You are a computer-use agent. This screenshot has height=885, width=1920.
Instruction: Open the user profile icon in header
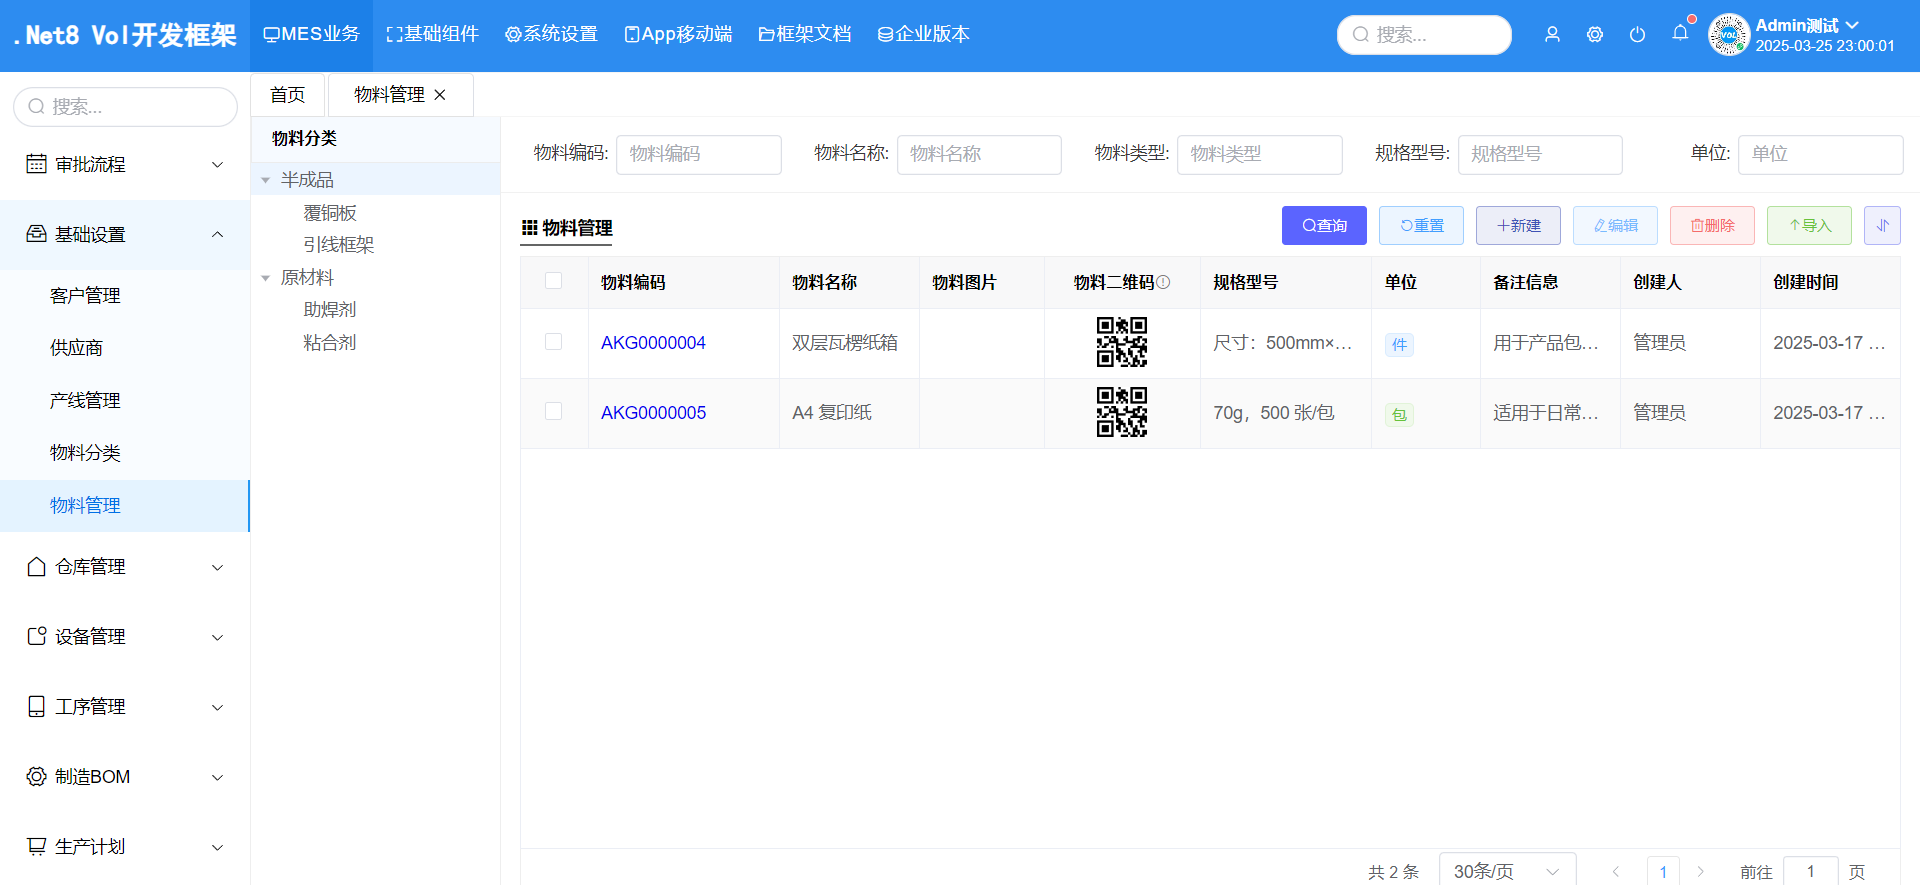pos(1552,35)
